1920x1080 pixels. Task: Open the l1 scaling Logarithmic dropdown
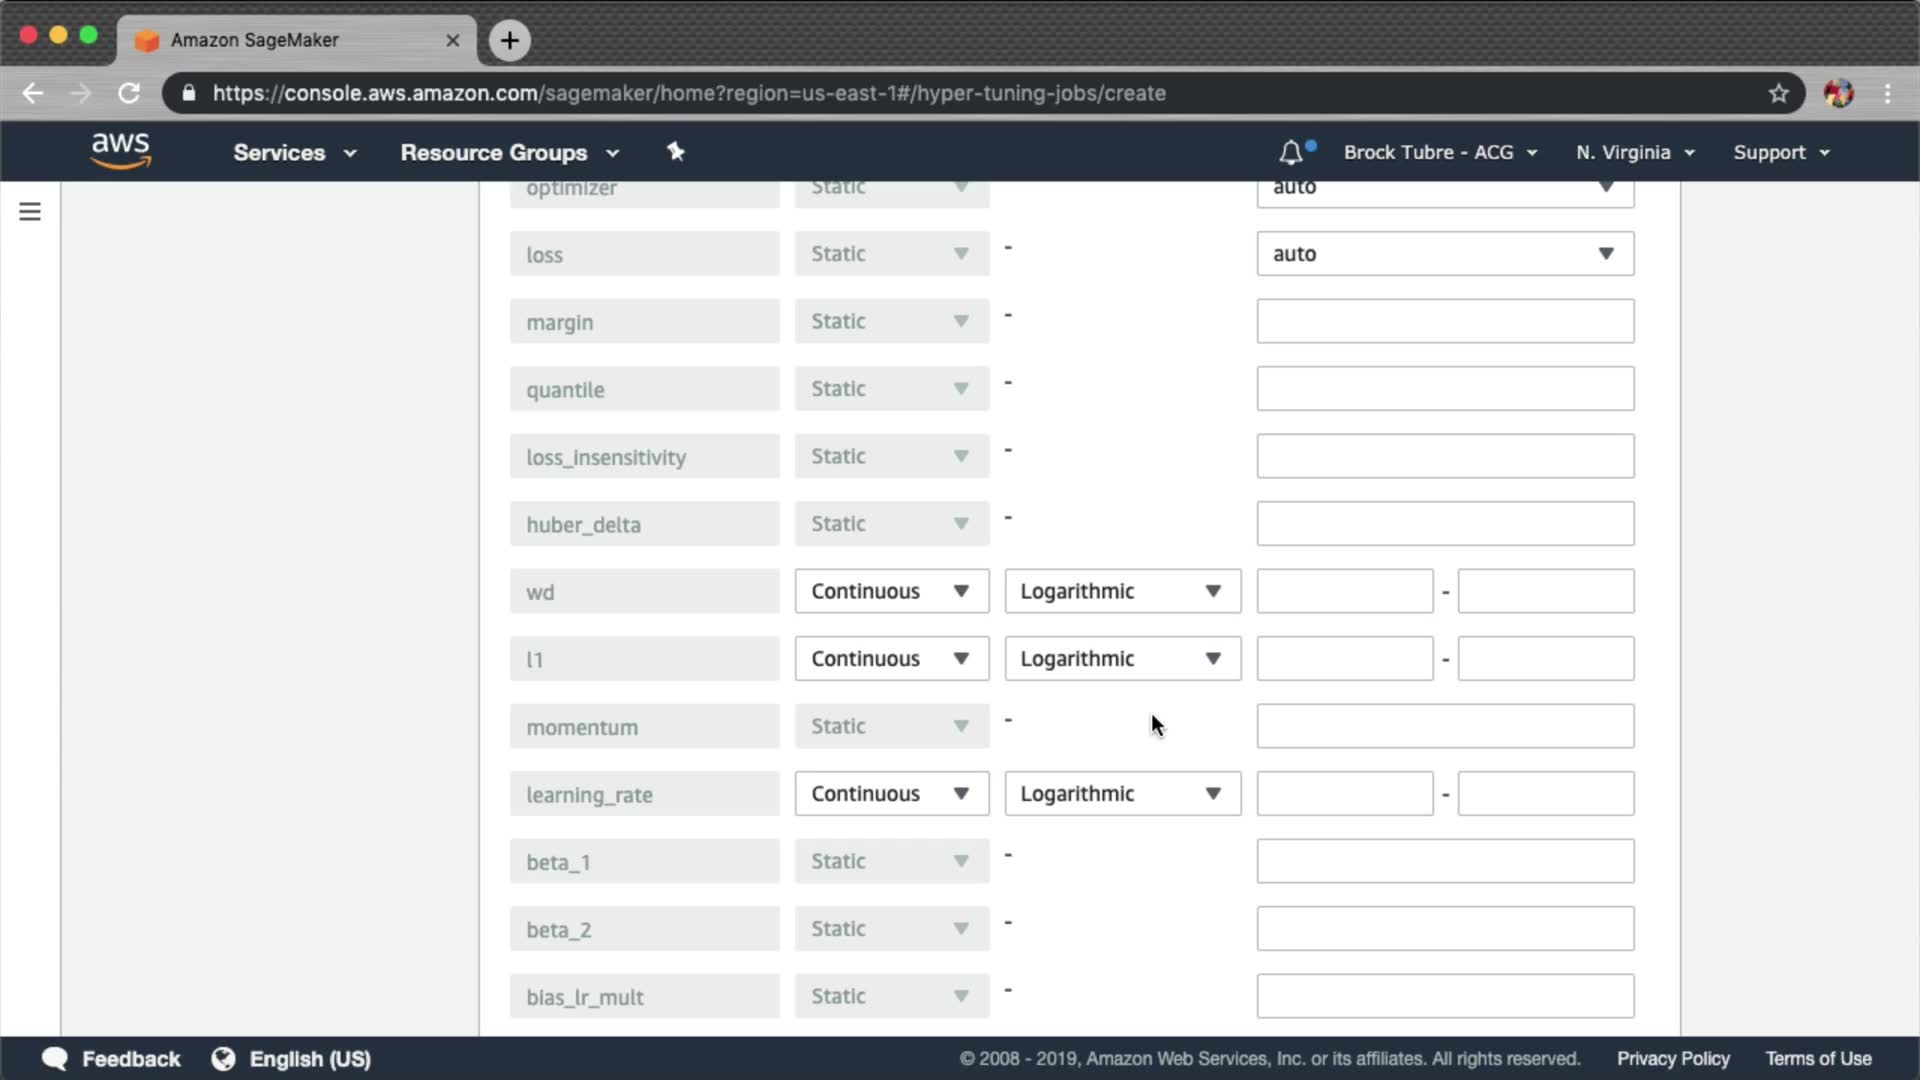pos(1122,659)
